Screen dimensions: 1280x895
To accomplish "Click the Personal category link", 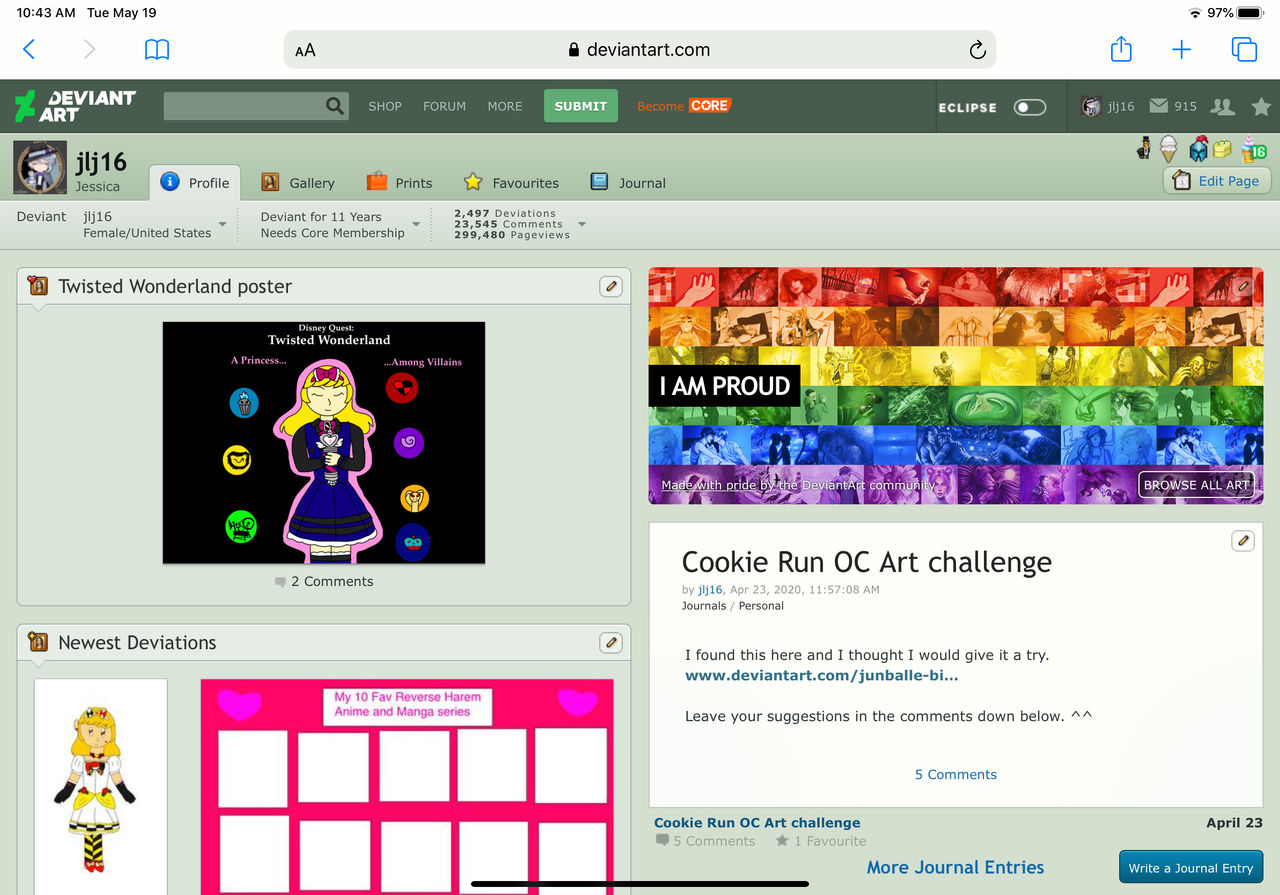I will (x=761, y=606).
